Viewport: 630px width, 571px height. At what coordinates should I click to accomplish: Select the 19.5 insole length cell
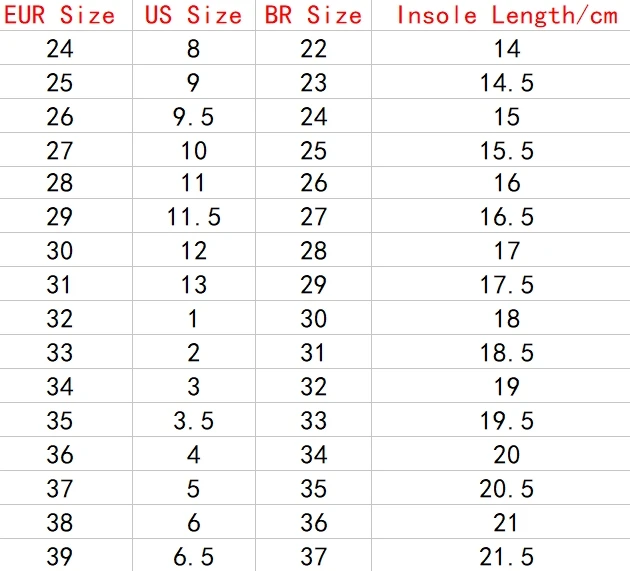[x=507, y=421]
